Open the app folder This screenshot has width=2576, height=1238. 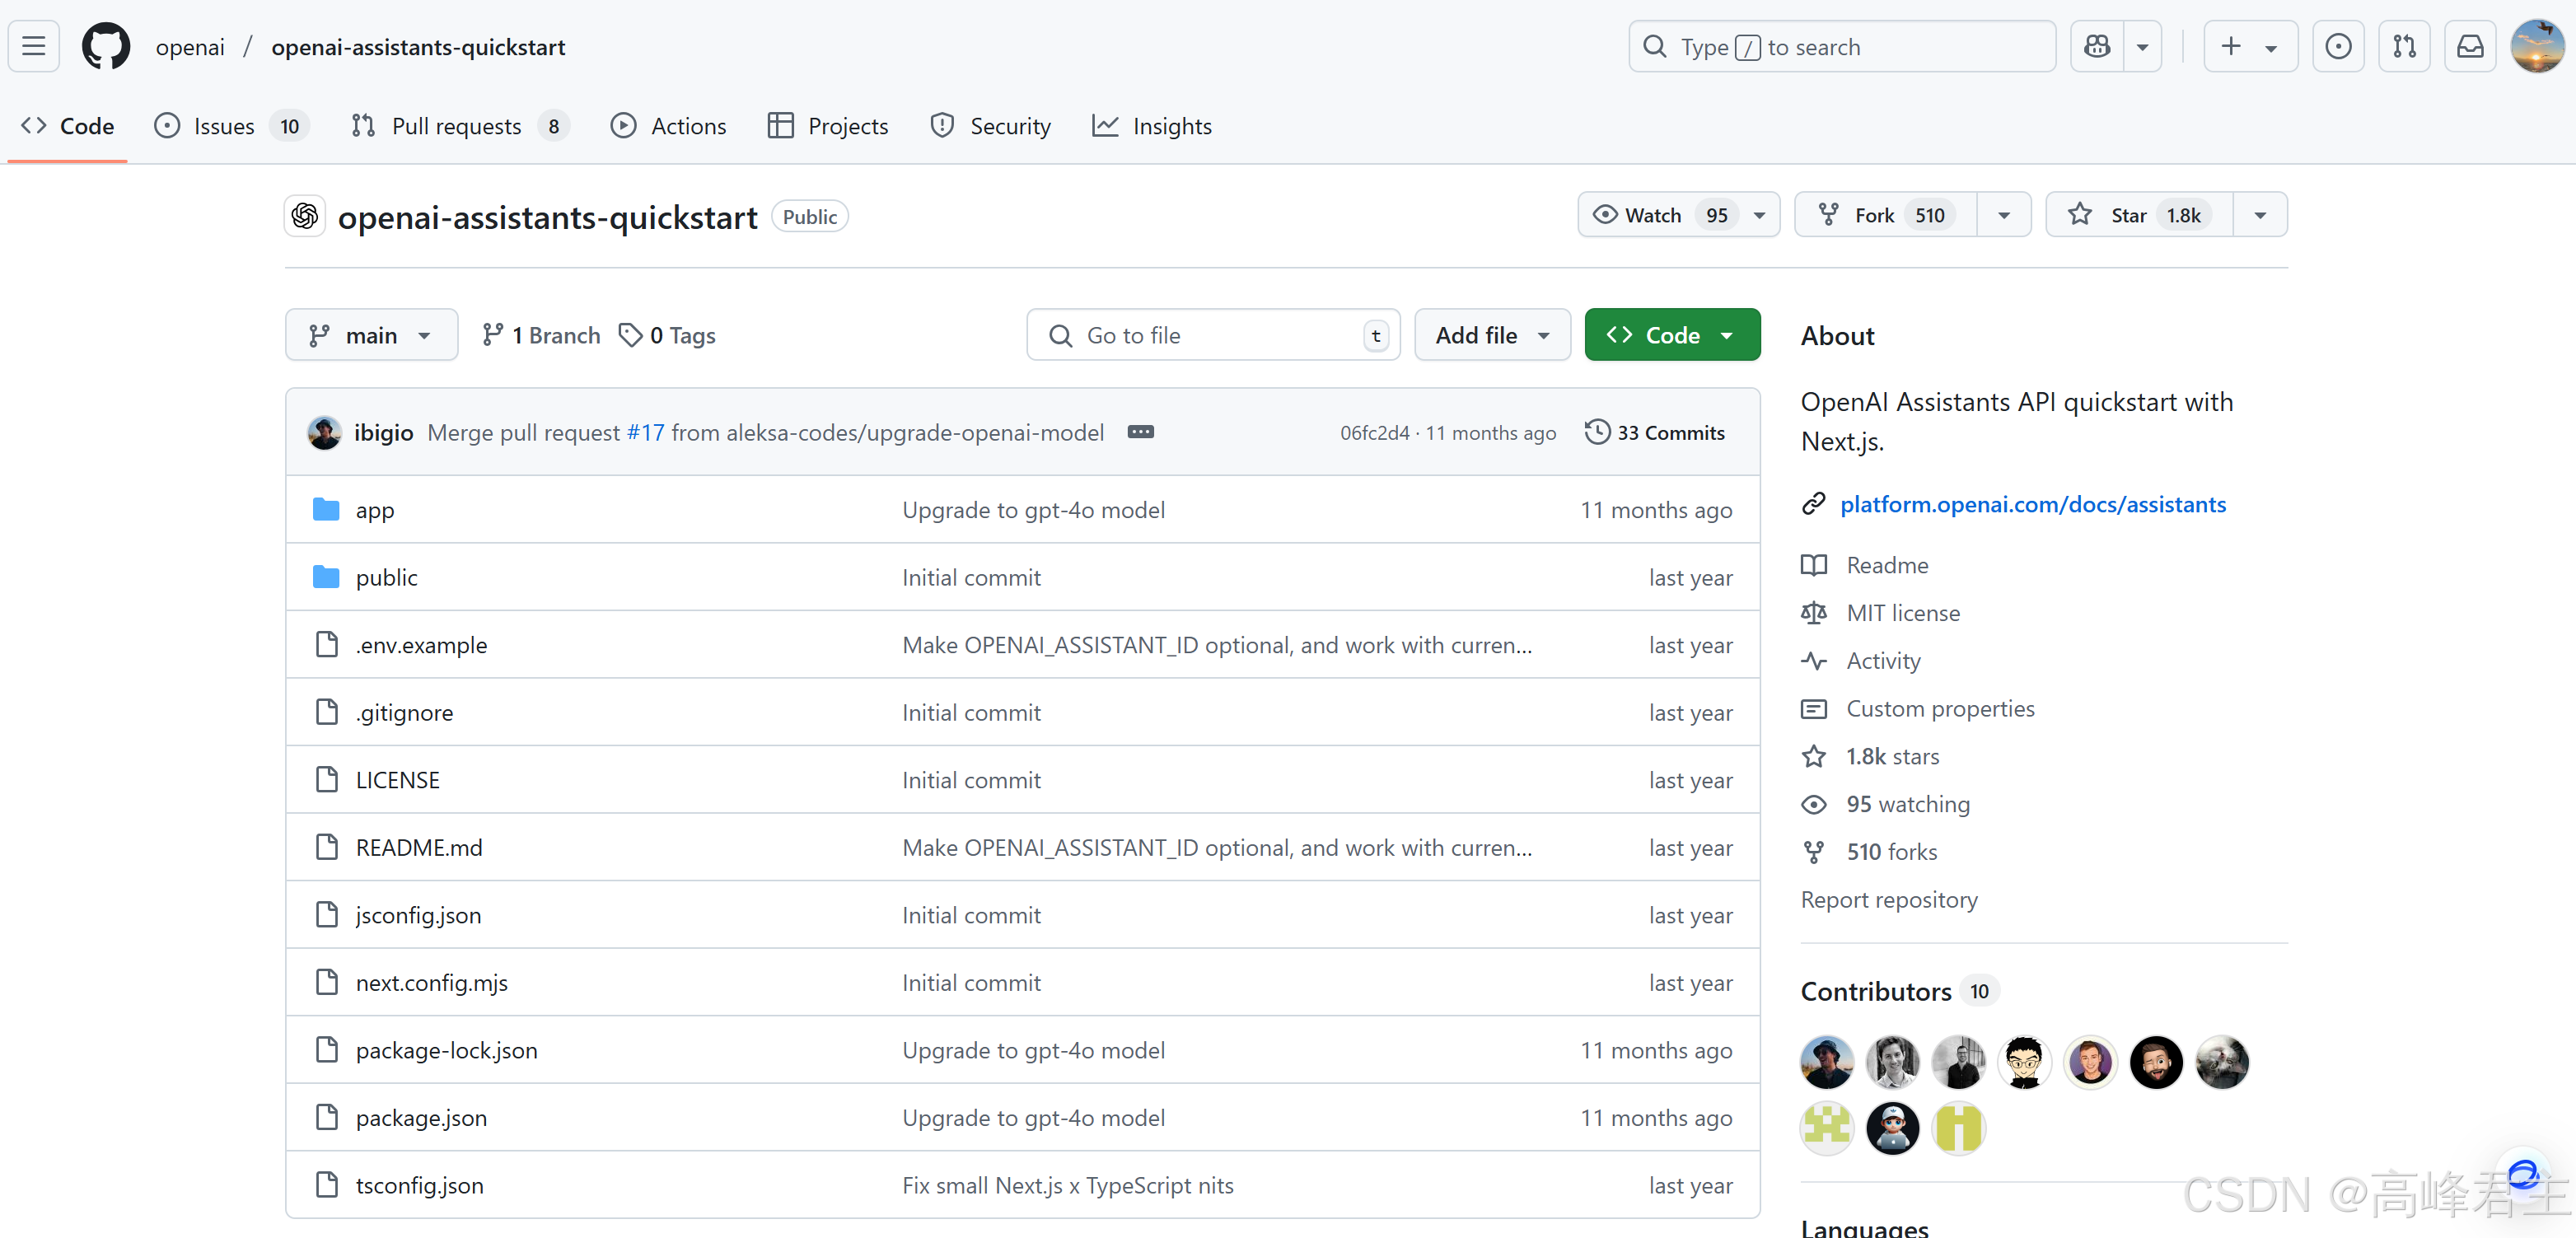(x=375, y=510)
